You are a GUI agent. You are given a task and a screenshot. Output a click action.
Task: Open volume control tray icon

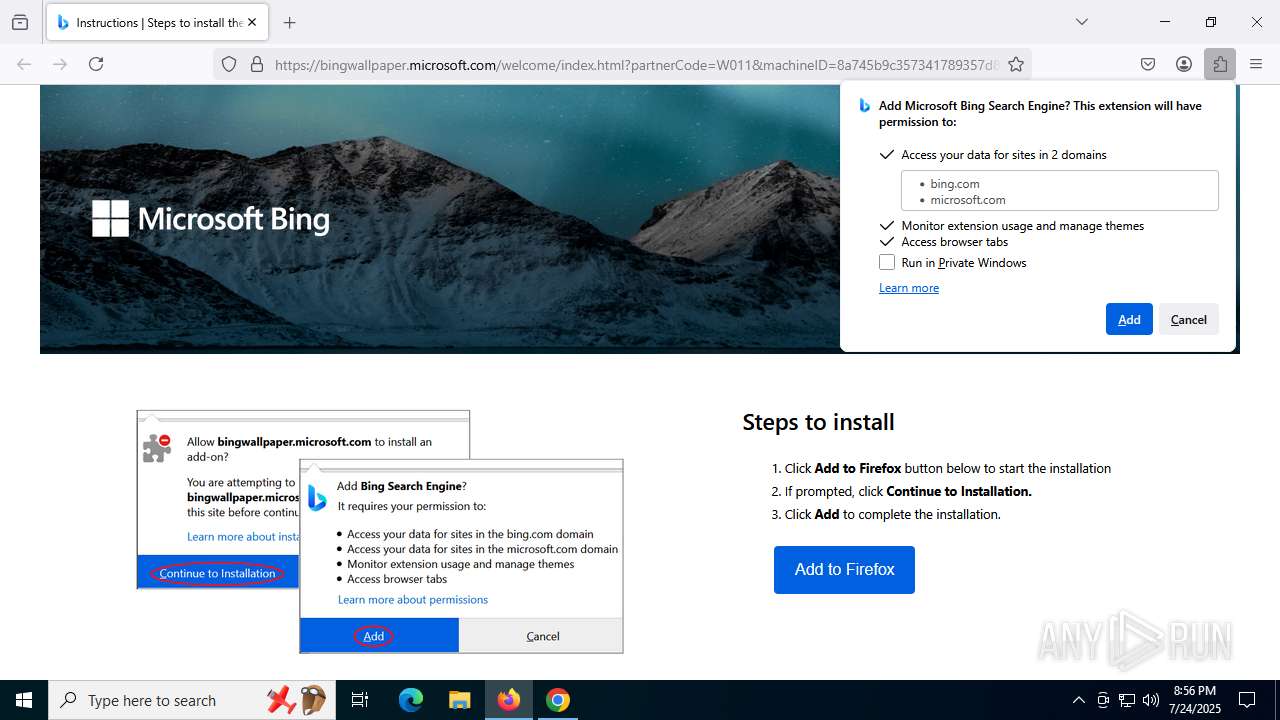coord(1151,700)
